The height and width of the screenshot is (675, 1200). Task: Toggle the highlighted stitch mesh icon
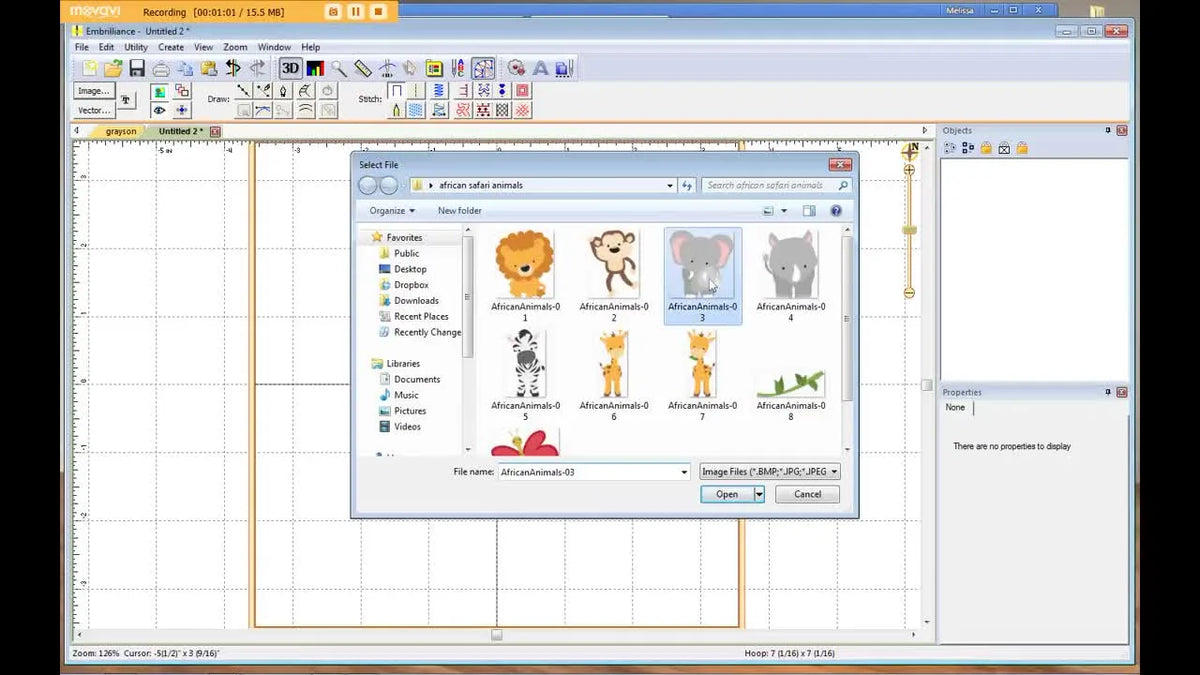click(x=483, y=68)
